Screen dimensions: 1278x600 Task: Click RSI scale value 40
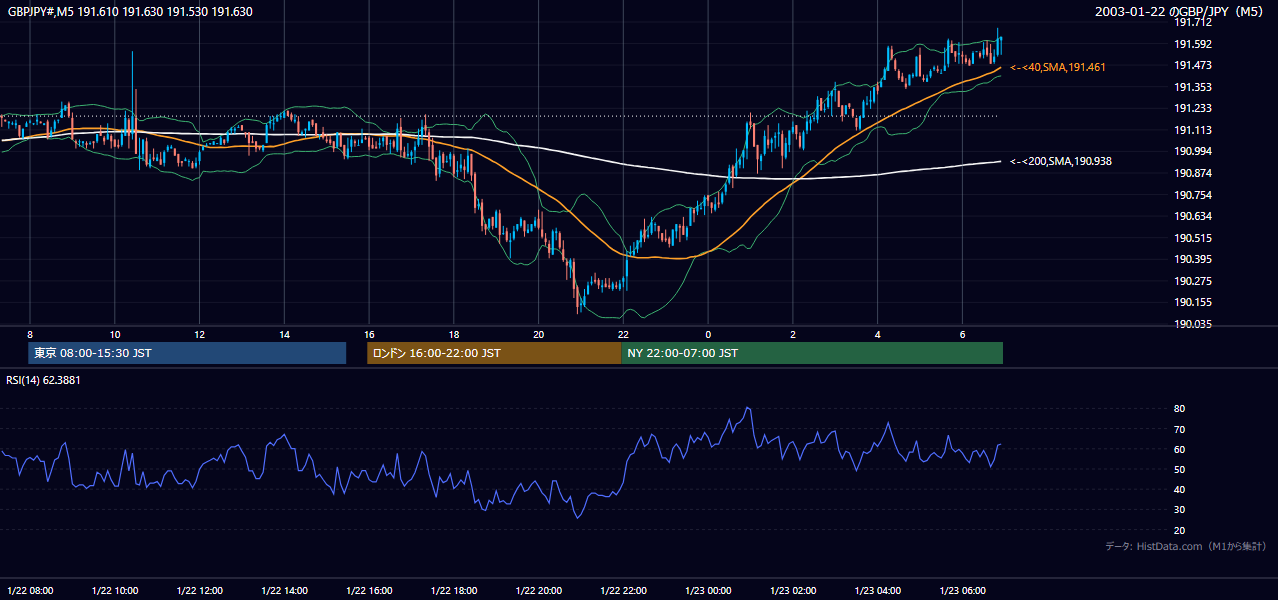pyautogui.click(x=1179, y=490)
